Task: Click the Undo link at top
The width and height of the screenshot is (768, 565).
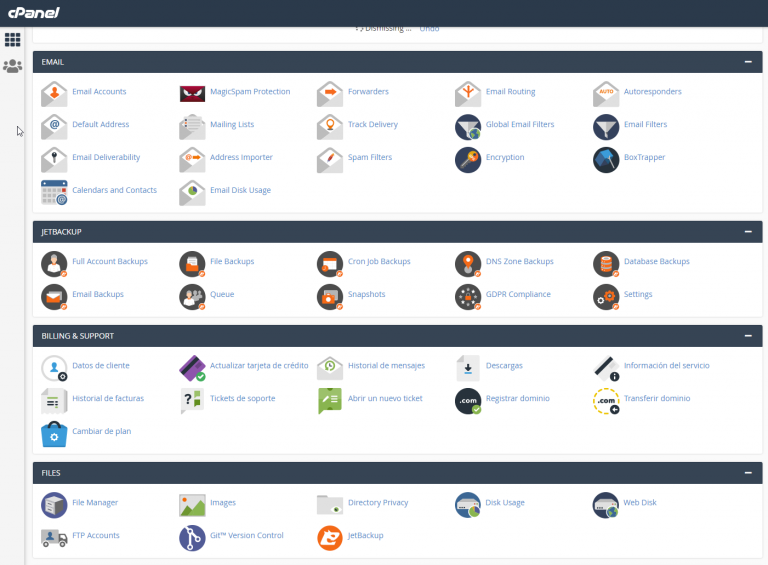Action: tap(429, 29)
